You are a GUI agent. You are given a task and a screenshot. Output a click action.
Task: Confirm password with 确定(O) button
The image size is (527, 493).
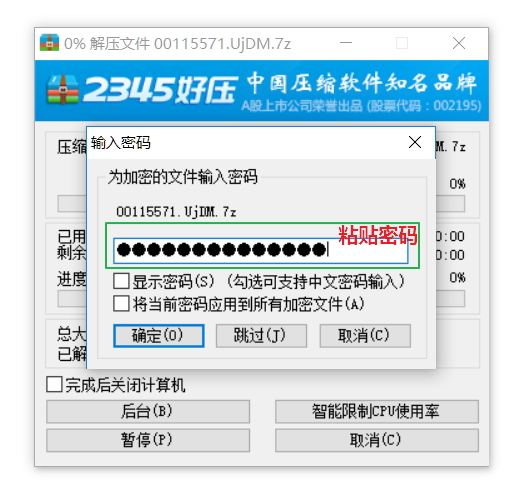click(159, 335)
